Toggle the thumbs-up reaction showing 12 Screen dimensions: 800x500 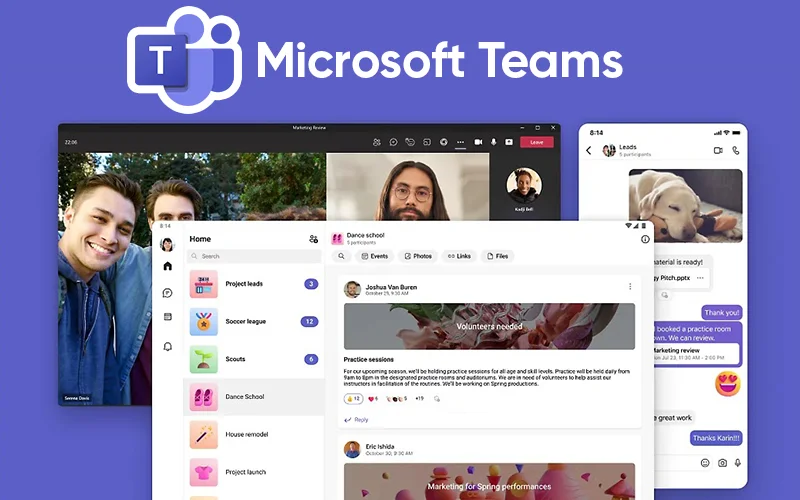353,398
